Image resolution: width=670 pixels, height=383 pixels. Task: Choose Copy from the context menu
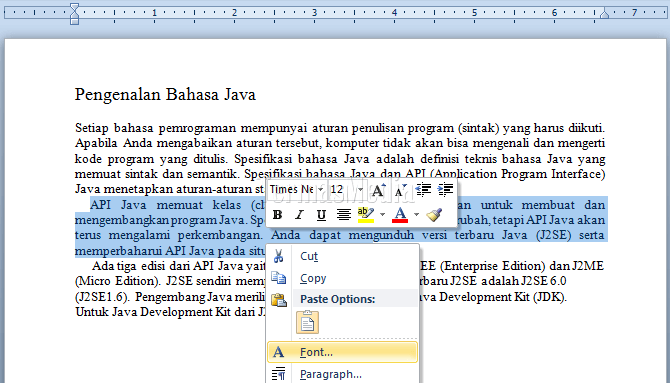tap(342, 278)
